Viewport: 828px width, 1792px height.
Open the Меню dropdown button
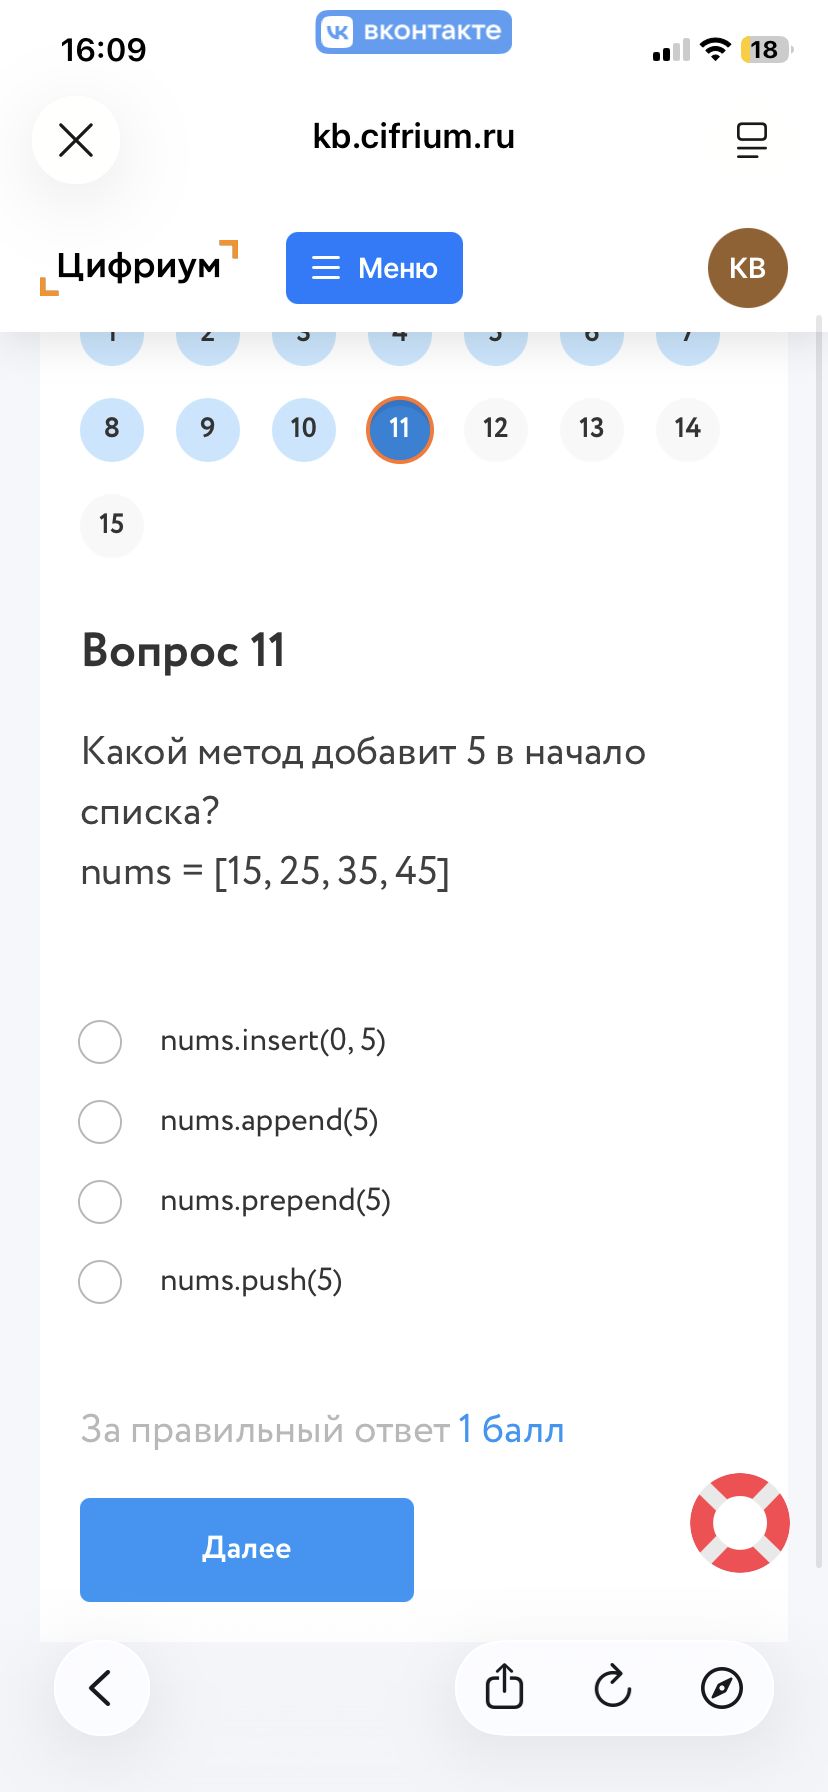pyautogui.click(x=374, y=268)
